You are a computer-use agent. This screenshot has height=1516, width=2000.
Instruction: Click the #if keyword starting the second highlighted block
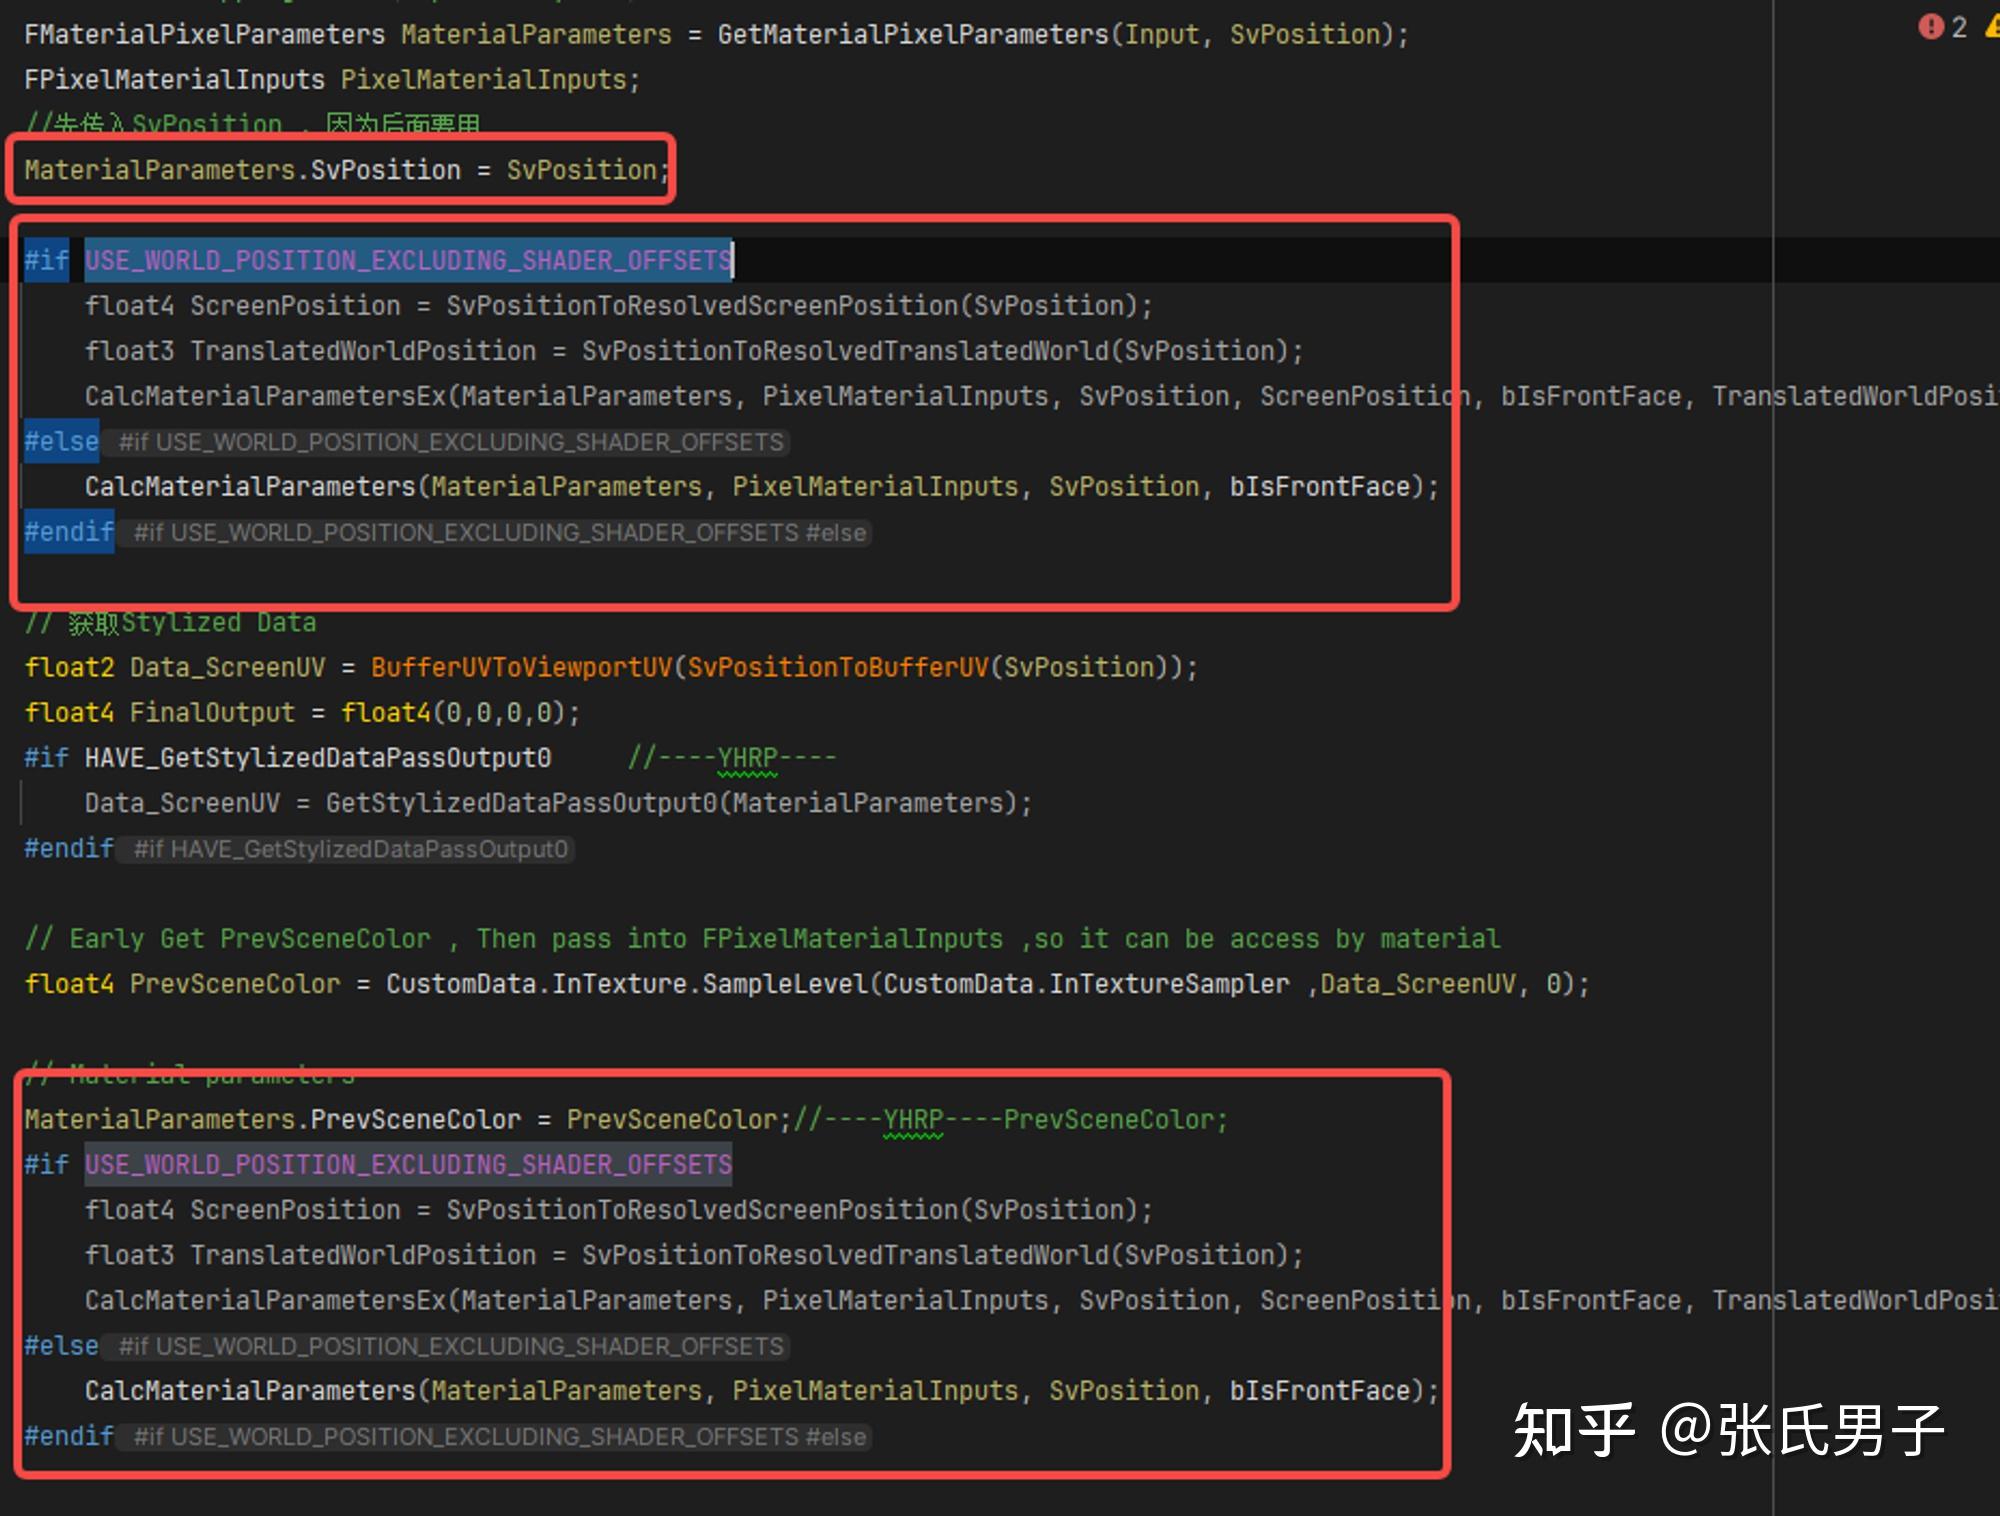pyautogui.click(x=45, y=1164)
